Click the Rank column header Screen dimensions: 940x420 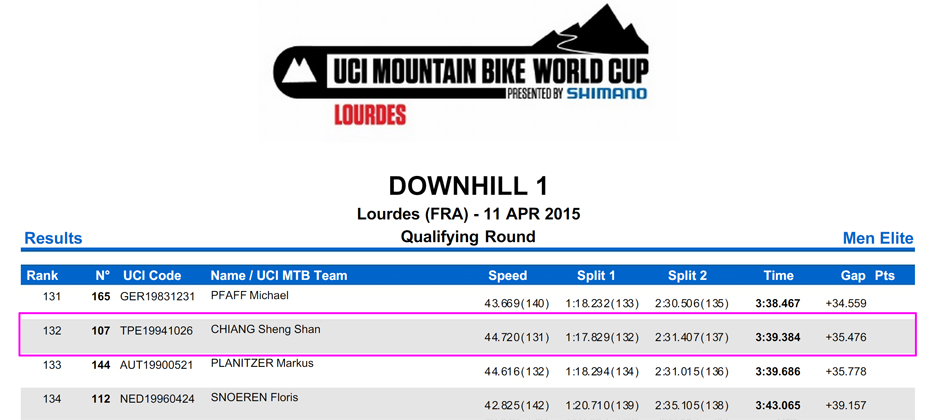pos(43,276)
